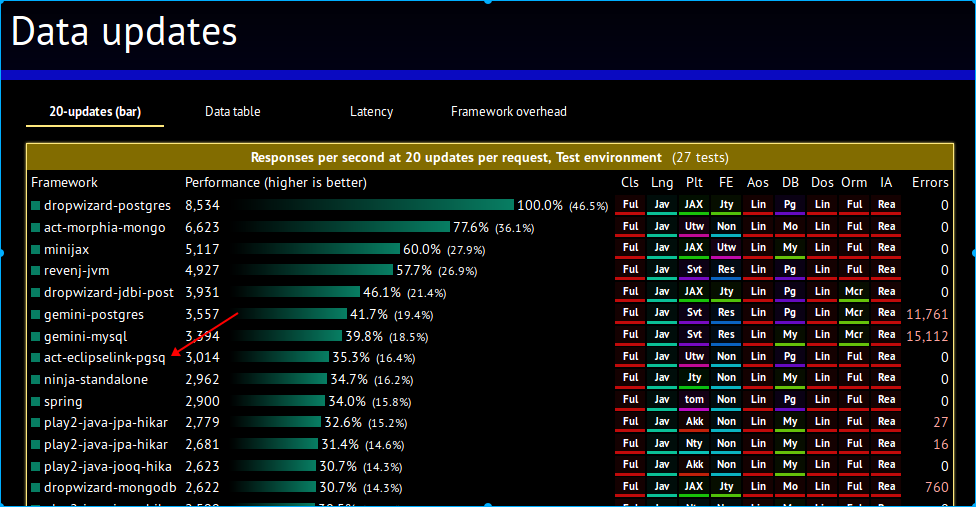Click the Aos column header
The image size is (976, 507).
click(x=758, y=182)
